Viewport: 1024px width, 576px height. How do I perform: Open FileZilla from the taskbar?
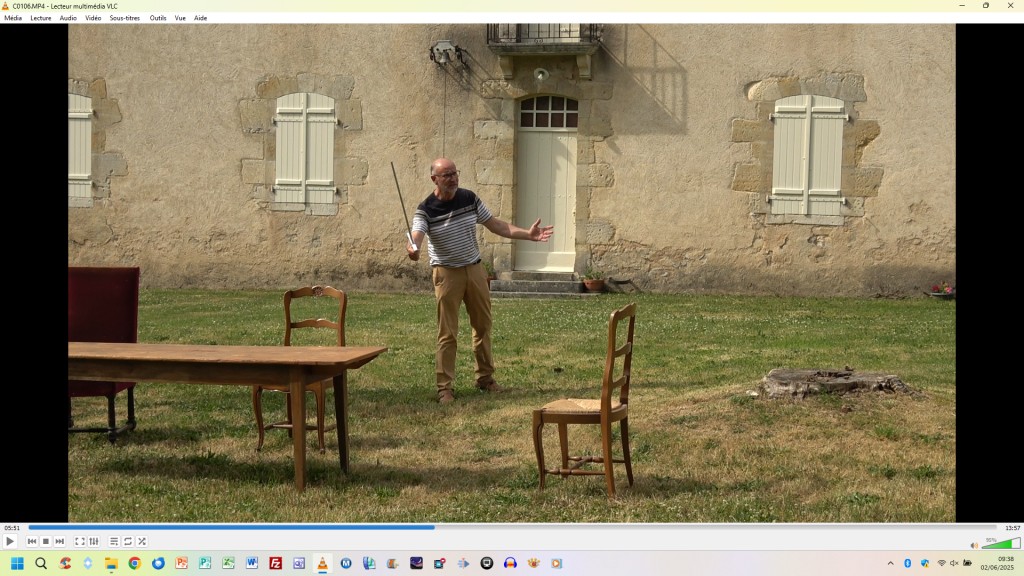(x=275, y=563)
